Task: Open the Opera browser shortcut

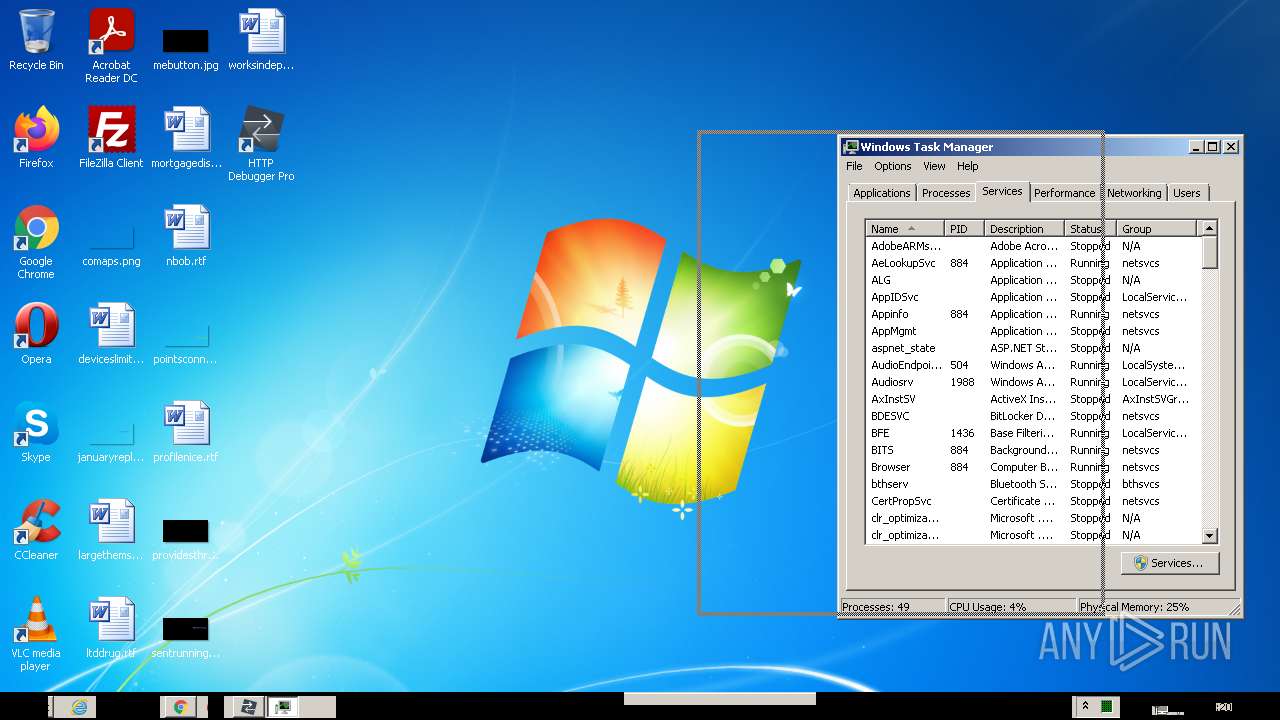Action: pyautogui.click(x=36, y=334)
